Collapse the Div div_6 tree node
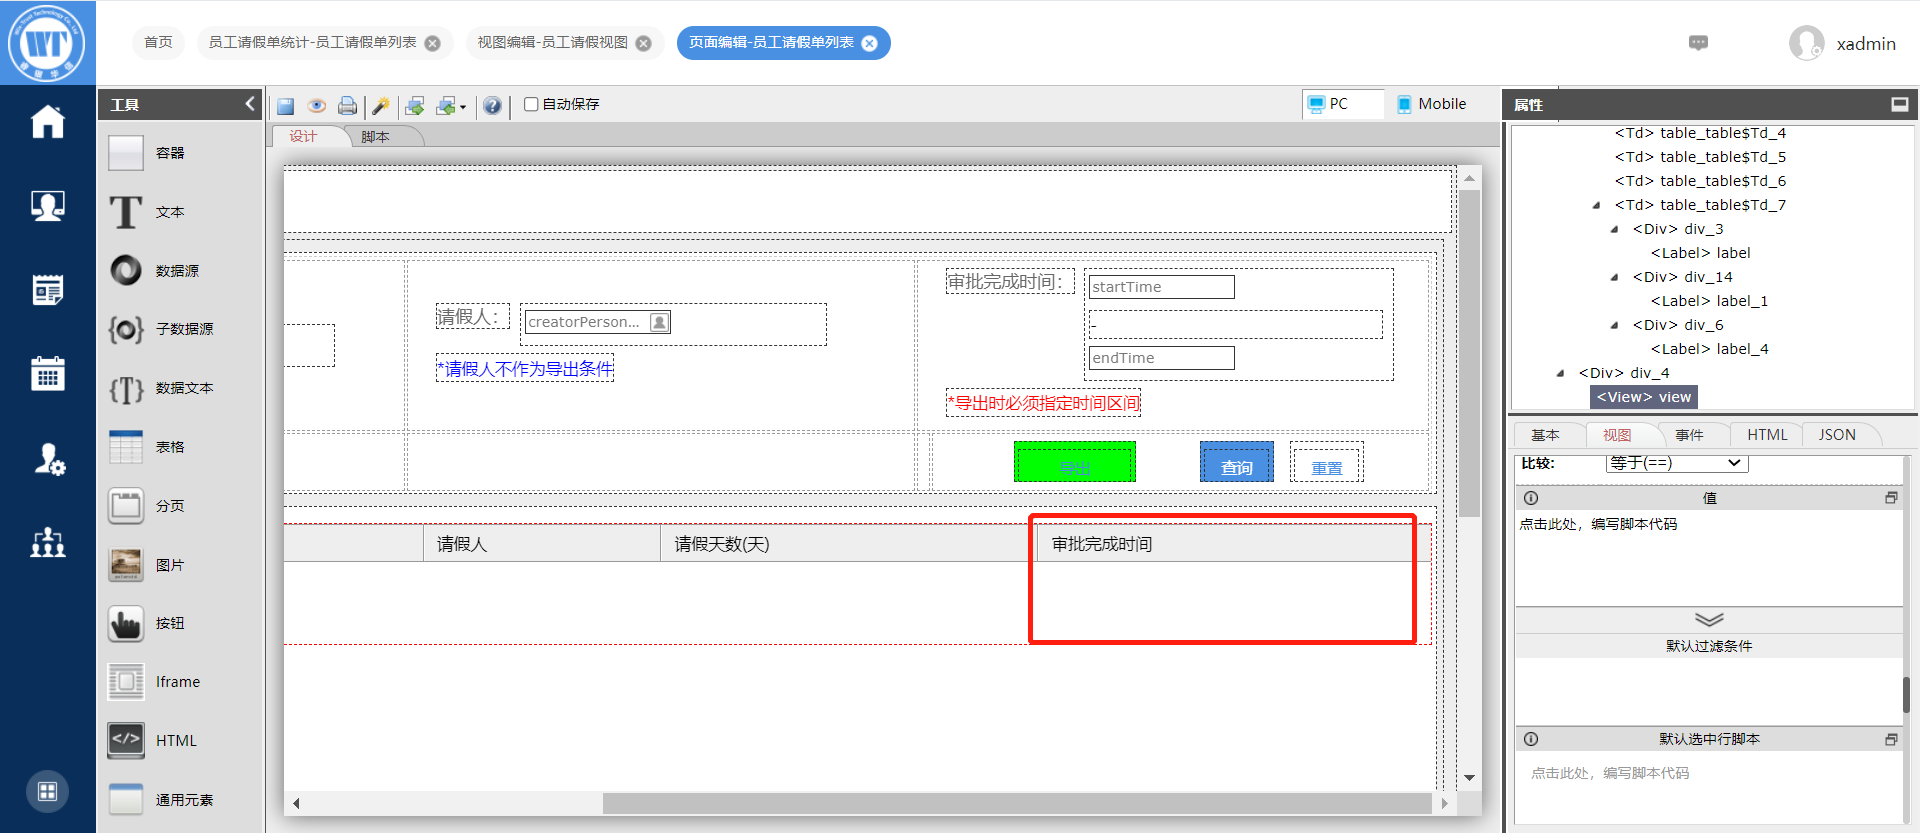The height and width of the screenshot is (833, 1920). click(x=1614, y=325)
